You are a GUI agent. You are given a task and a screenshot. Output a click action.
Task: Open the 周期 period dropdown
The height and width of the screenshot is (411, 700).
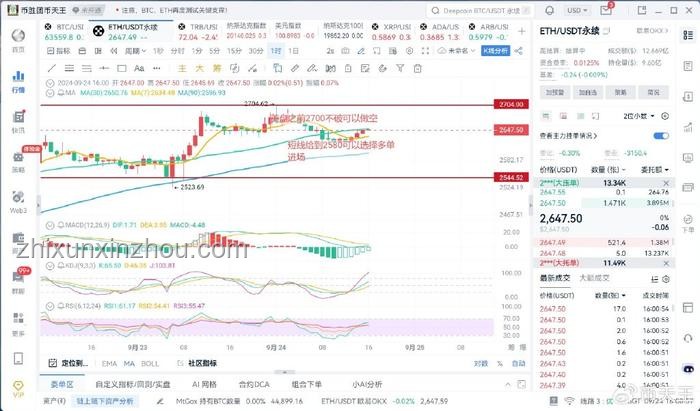[x=135, y=51]
